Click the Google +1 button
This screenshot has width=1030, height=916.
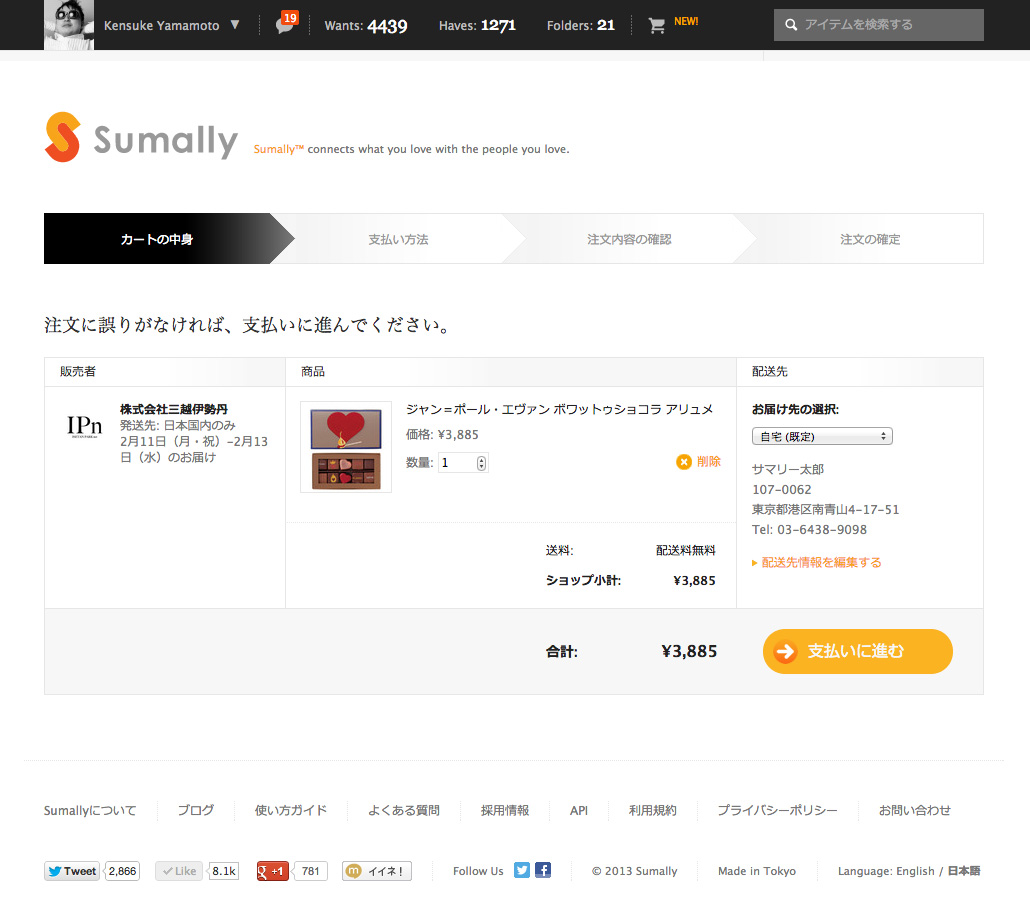coord(273,871)
